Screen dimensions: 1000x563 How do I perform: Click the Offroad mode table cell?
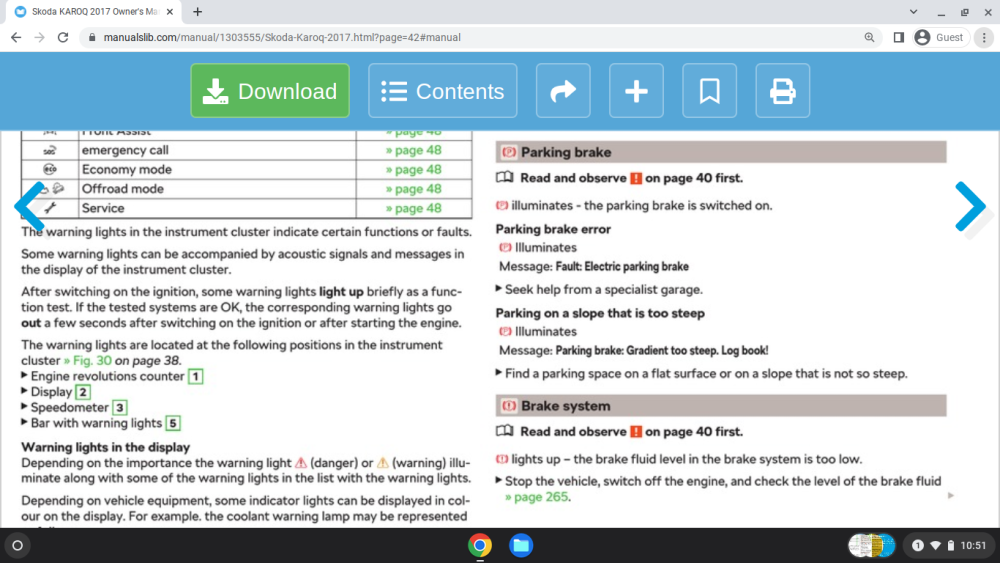click(x=217, y=189)
